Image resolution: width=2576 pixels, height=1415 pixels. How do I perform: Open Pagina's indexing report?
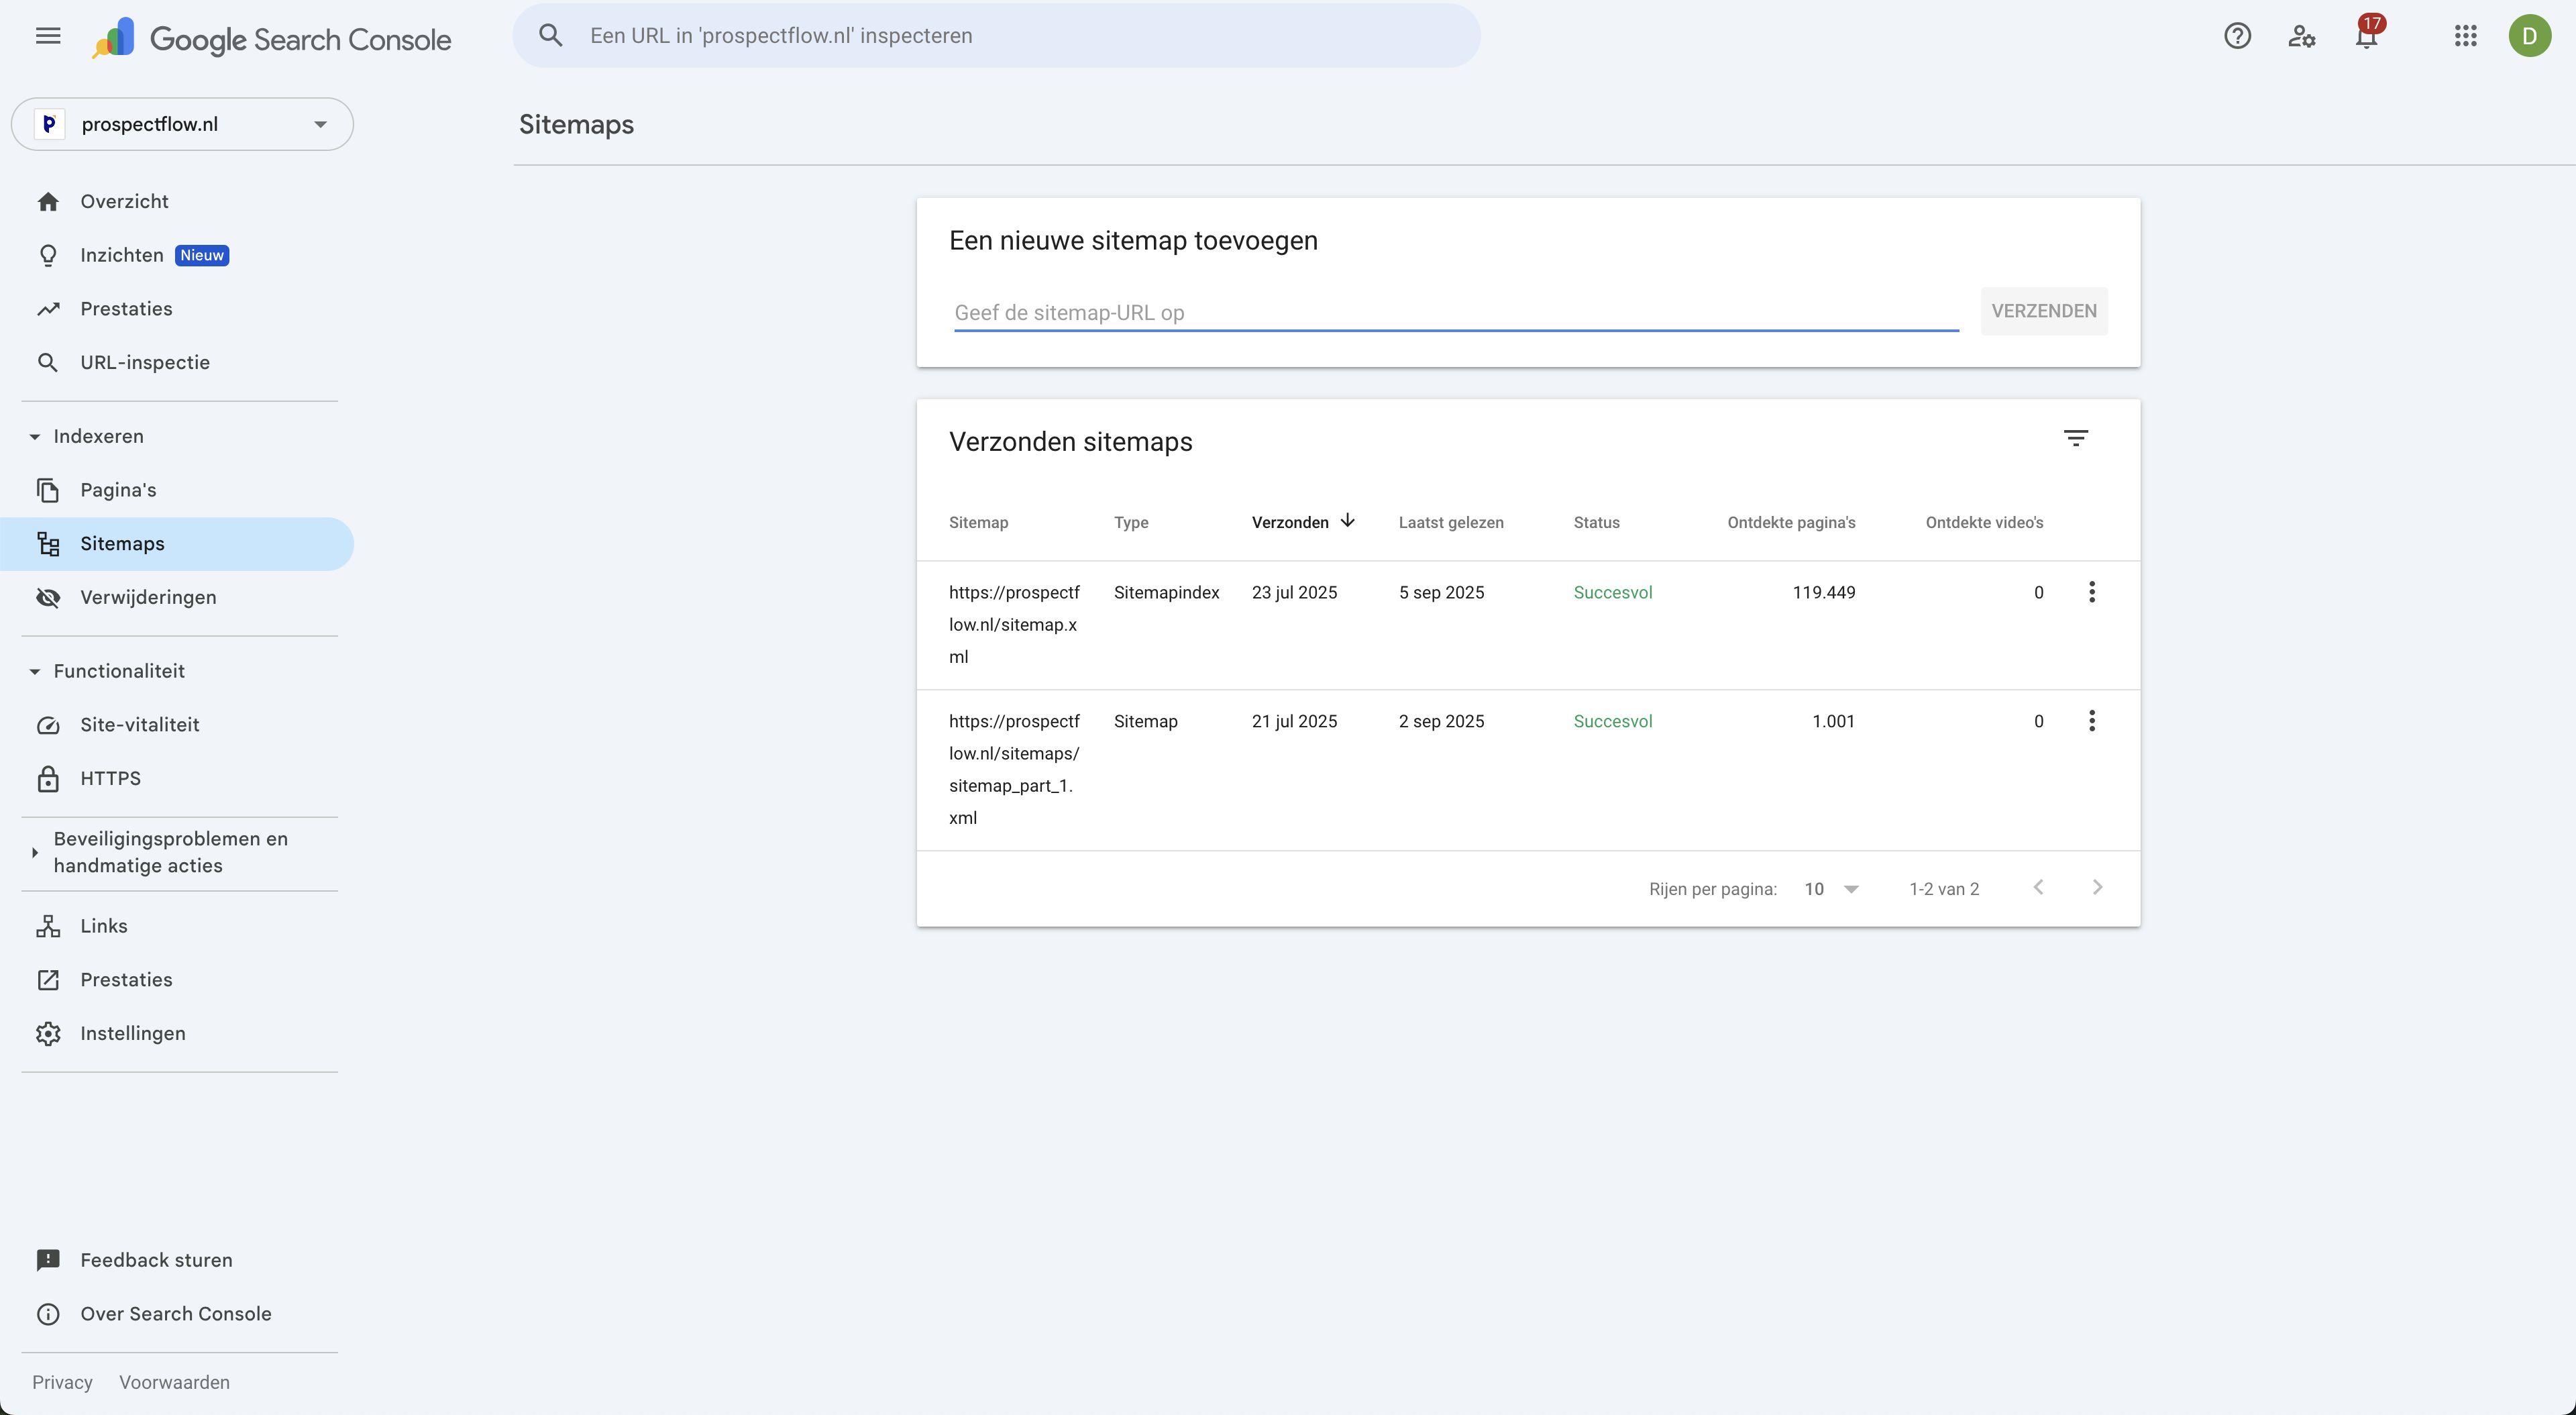(x=178, y=490)
